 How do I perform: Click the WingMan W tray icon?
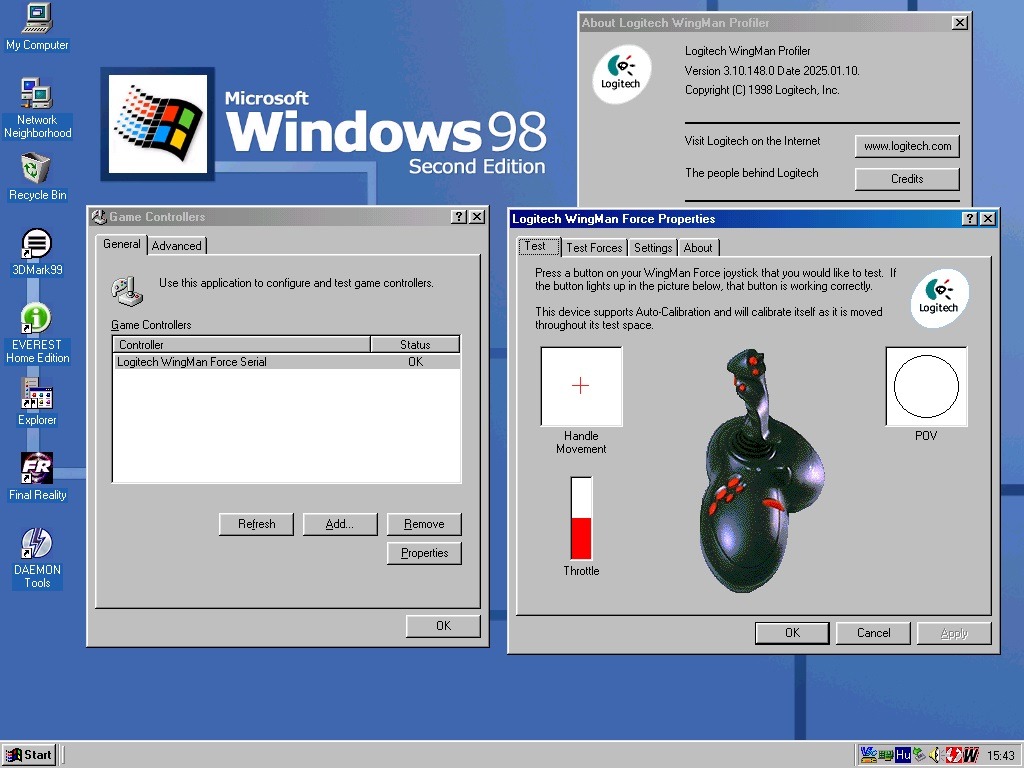tap(970, 755)
